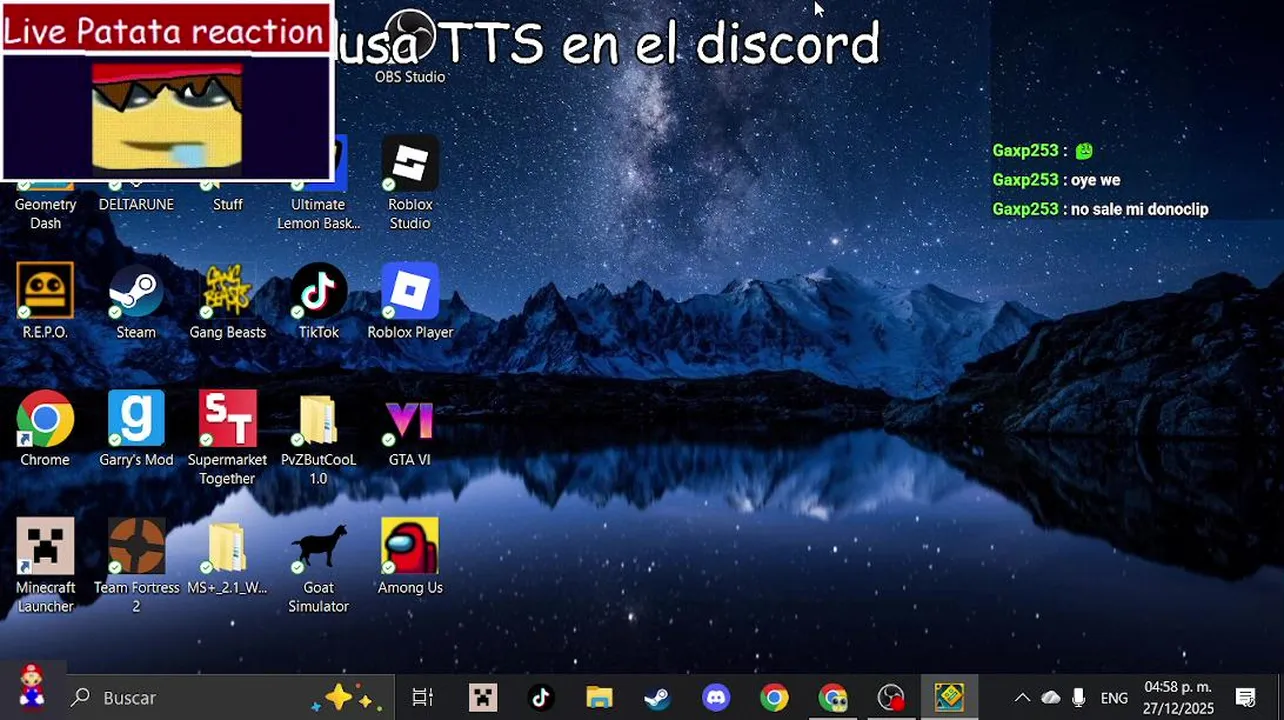Open the Start menu with the Mario icon
1284x720 pixels.
(x=31, y=688)
